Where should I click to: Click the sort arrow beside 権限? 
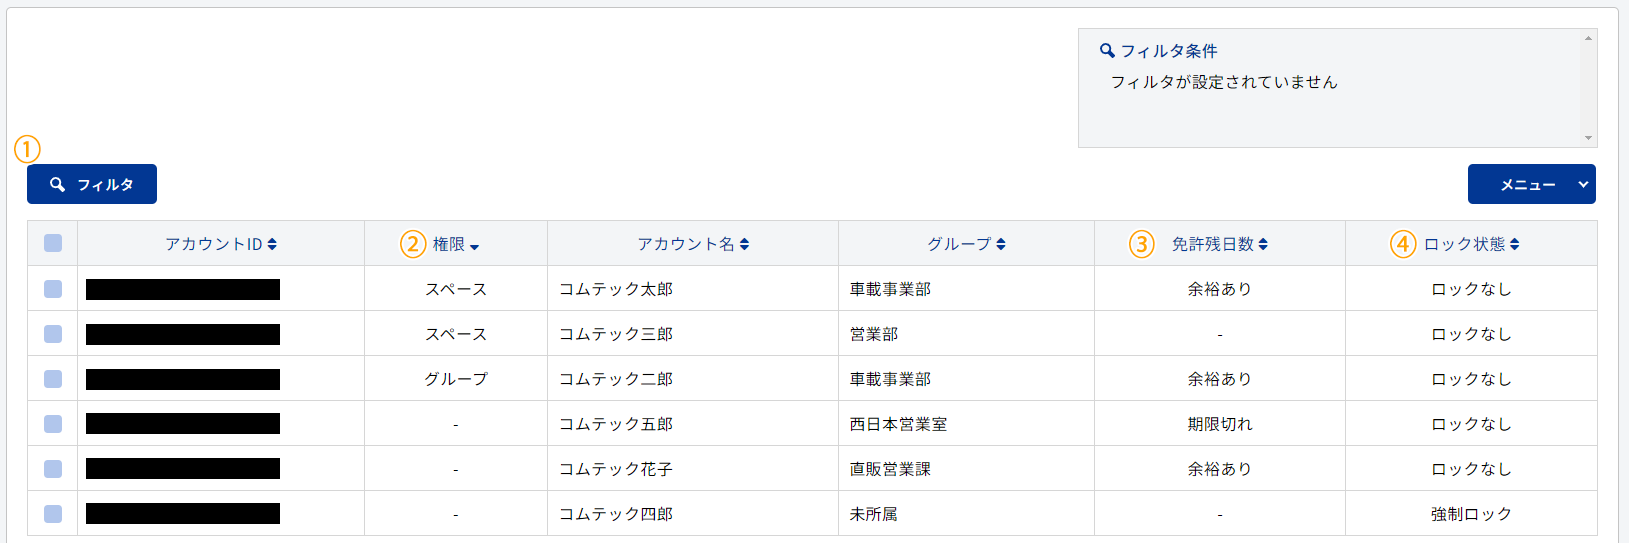[474, 247]
